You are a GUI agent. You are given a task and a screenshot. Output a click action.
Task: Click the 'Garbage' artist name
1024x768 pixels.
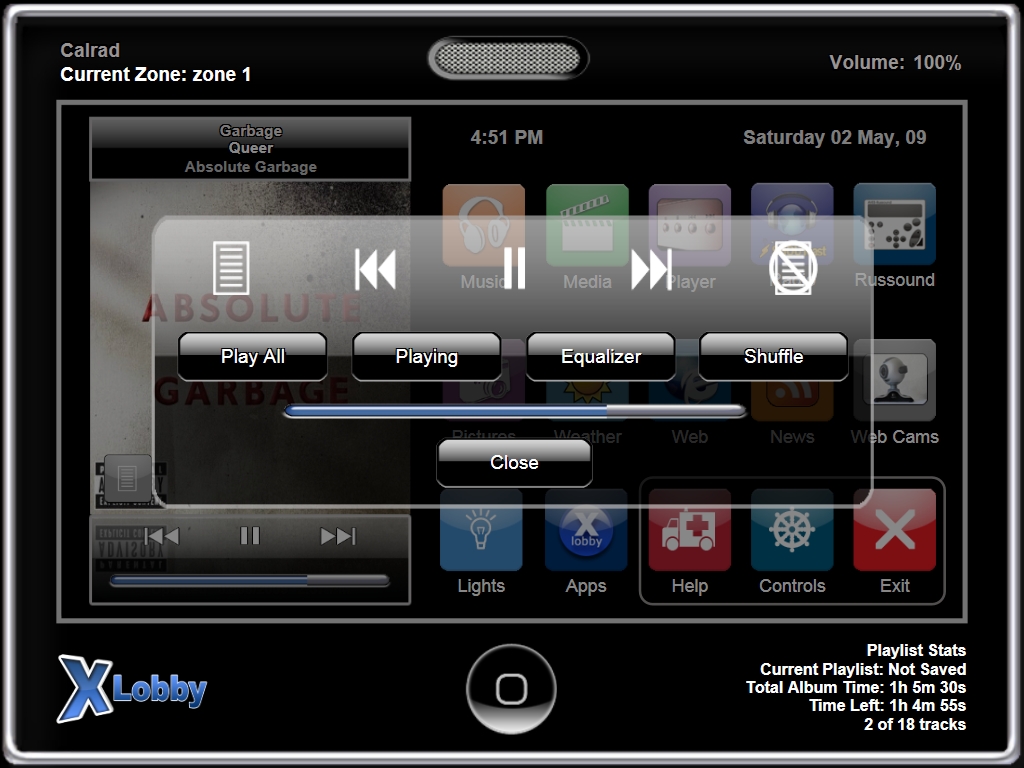[251, 131]
